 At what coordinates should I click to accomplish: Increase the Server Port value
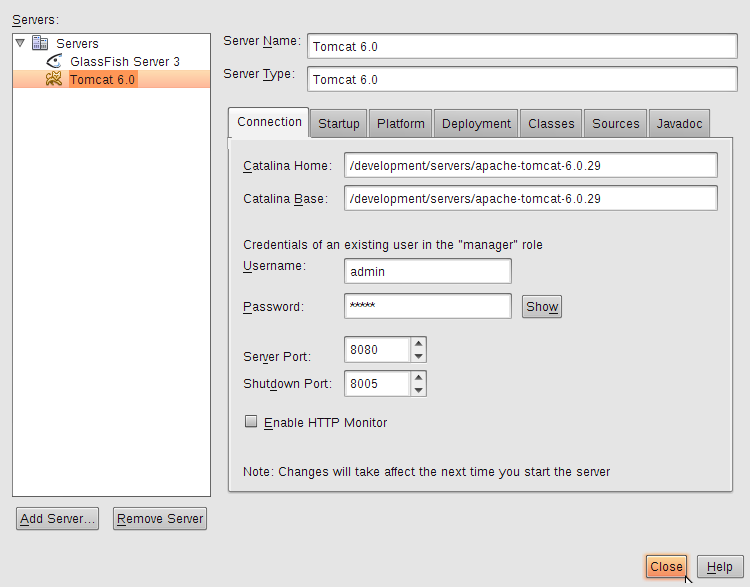coord(419,343)
